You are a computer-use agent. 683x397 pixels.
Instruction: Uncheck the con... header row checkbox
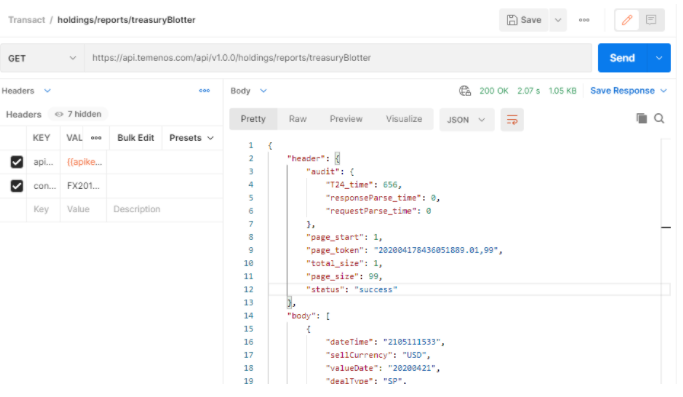pyautogui.click(x=17, y=186)
